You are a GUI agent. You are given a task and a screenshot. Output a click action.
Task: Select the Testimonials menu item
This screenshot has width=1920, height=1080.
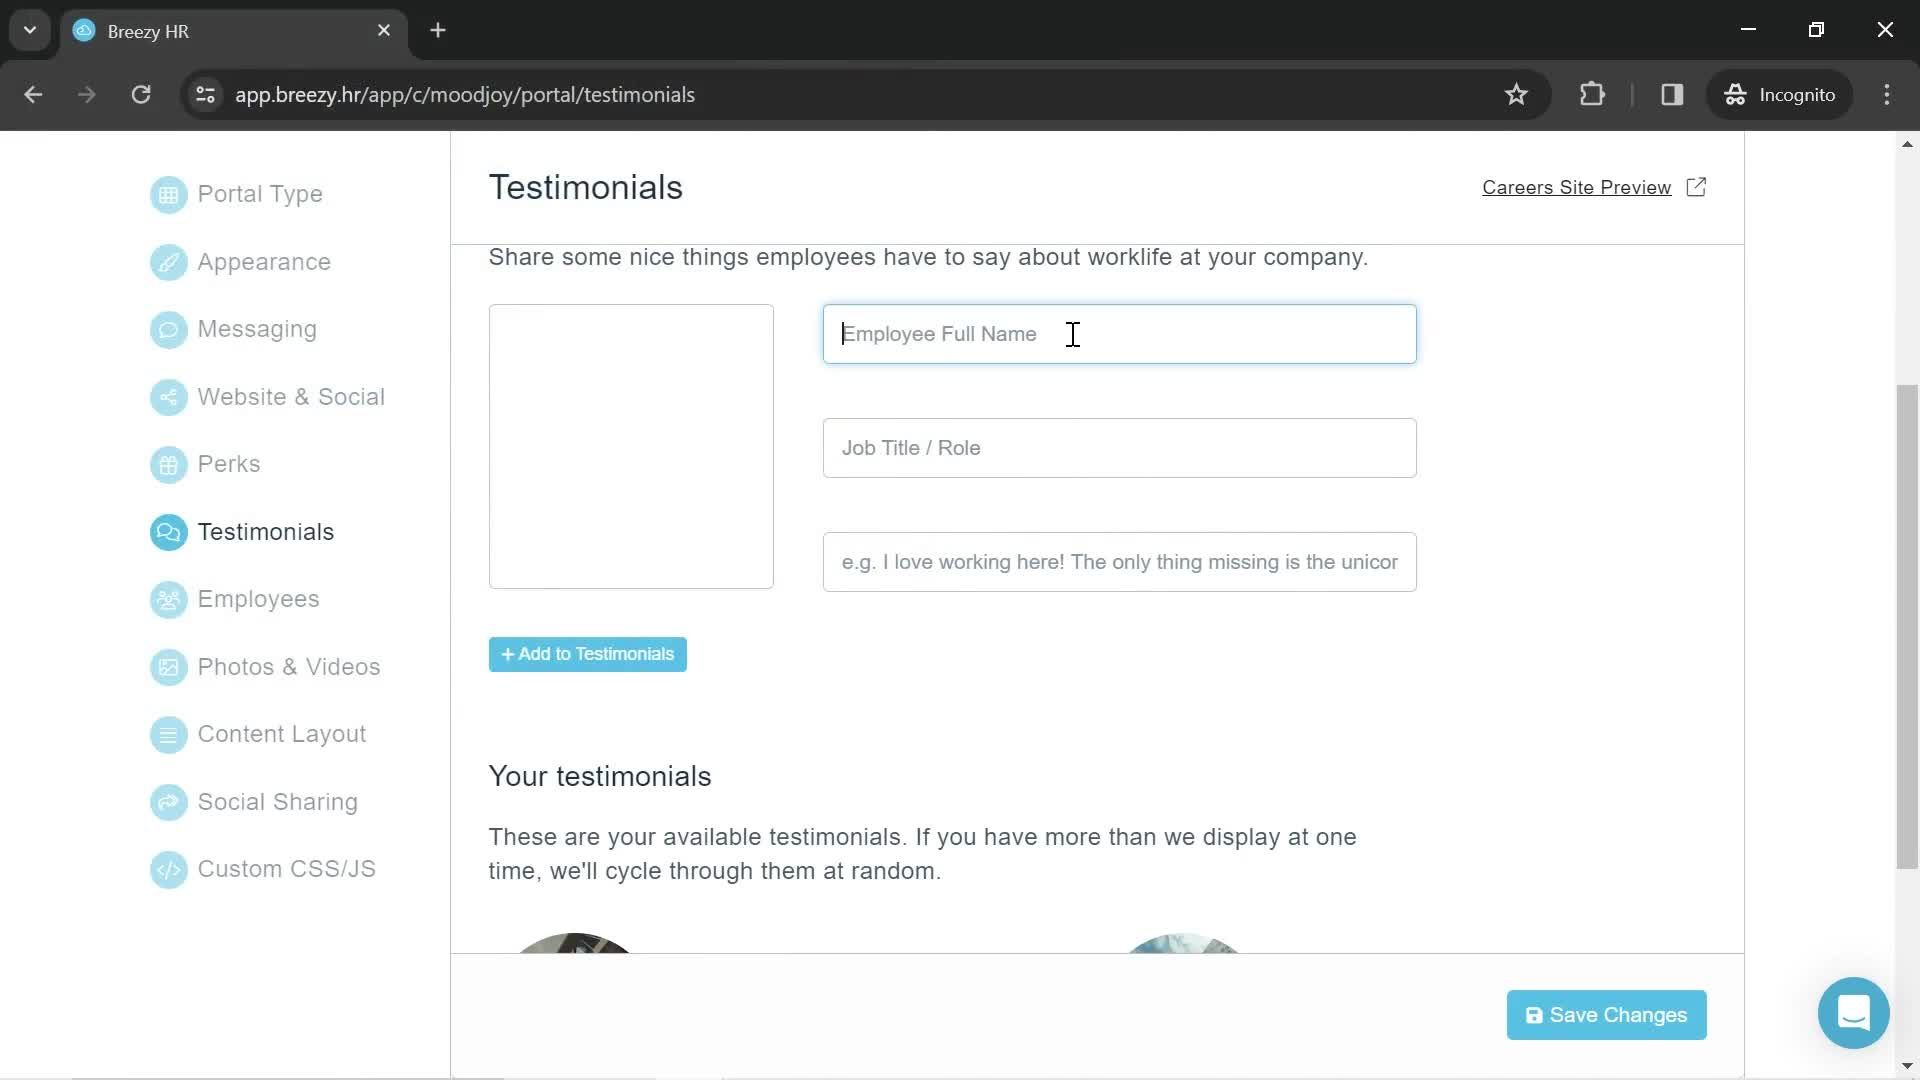tap(265, 531)
